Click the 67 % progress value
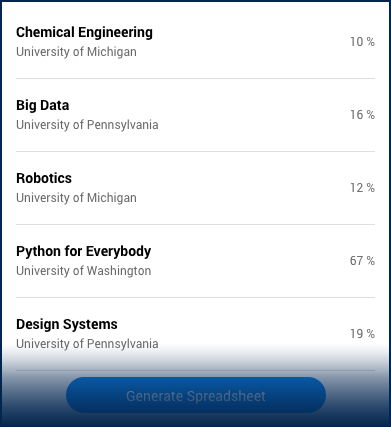This screenshot has width=391, height=427. [x=362, y=261]
